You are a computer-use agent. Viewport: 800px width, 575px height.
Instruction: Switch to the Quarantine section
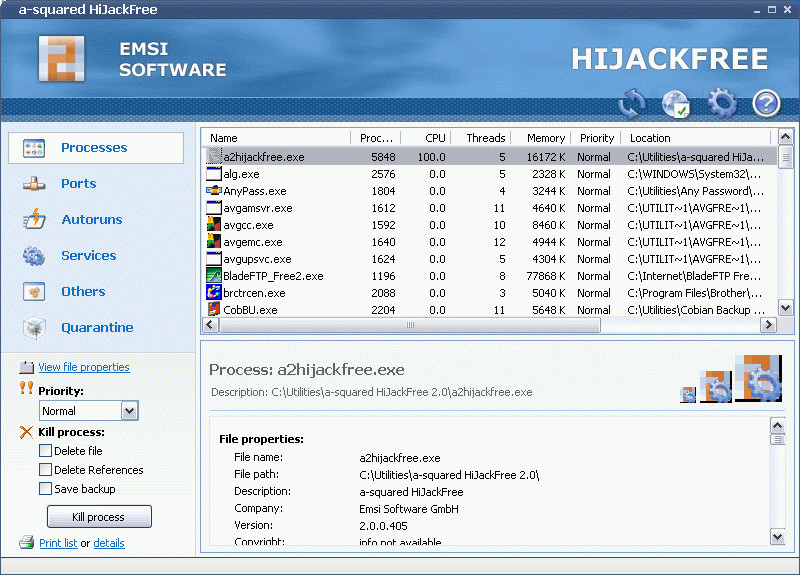pos(97,328)
